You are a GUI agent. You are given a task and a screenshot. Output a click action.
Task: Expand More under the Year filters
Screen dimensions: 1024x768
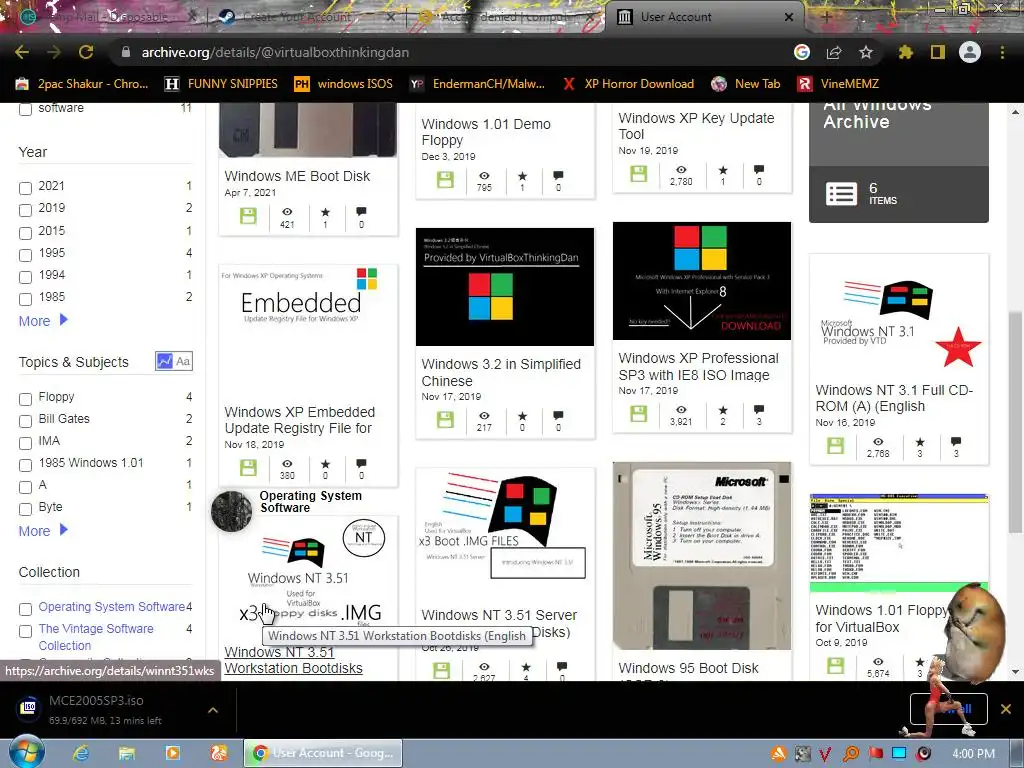pyautogui.click(x=43, y=321)
